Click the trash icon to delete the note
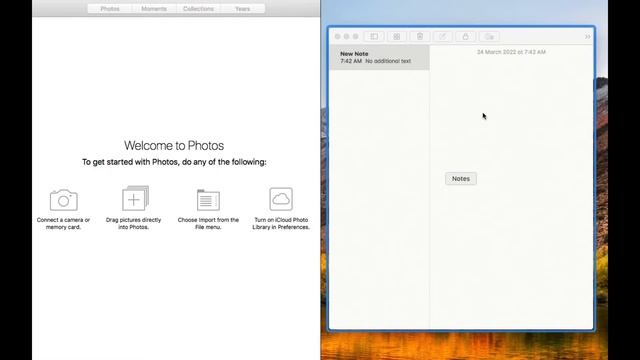Screen dimensions: 640x360 click(x=420, y=37)
